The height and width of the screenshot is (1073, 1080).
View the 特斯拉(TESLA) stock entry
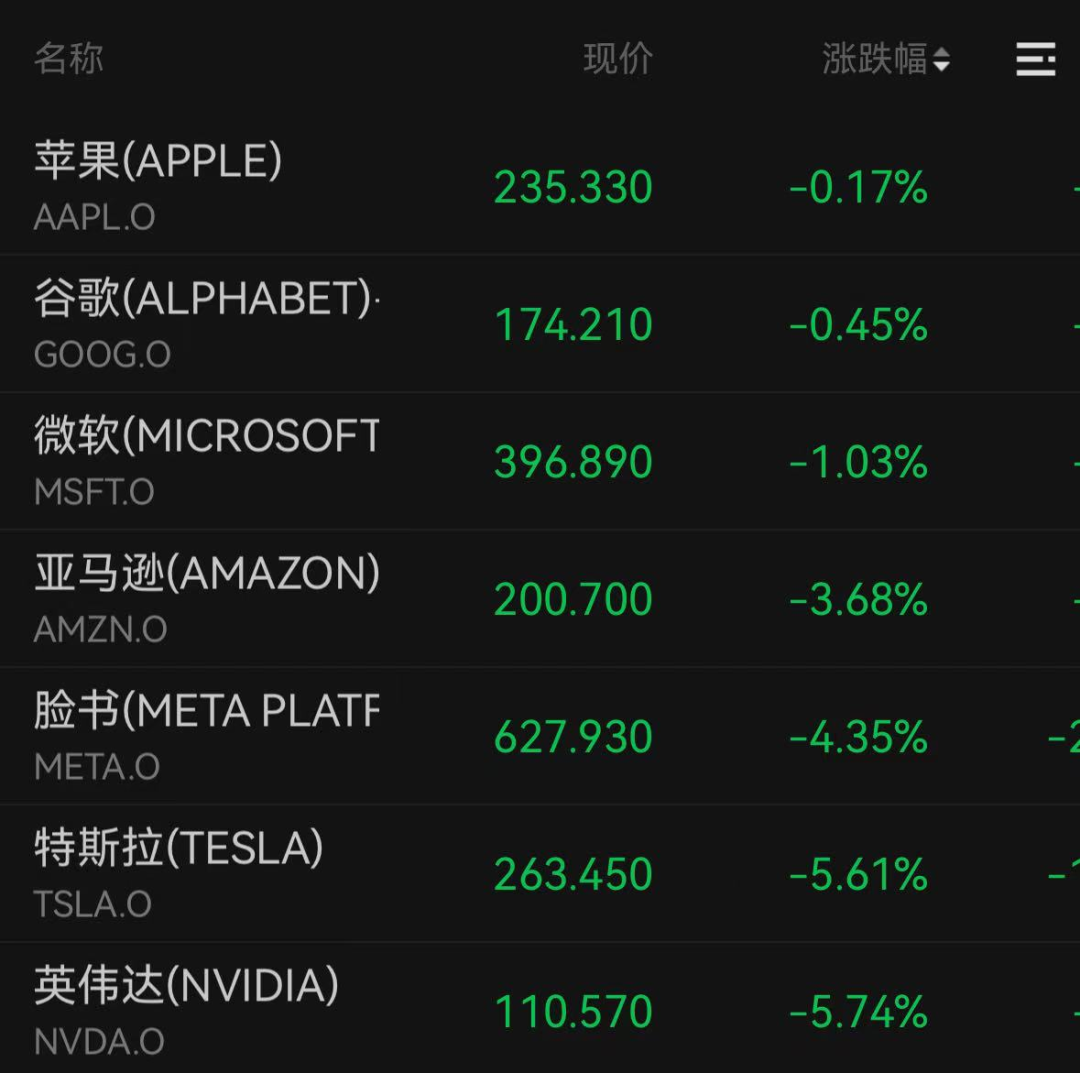click(179, 849)
